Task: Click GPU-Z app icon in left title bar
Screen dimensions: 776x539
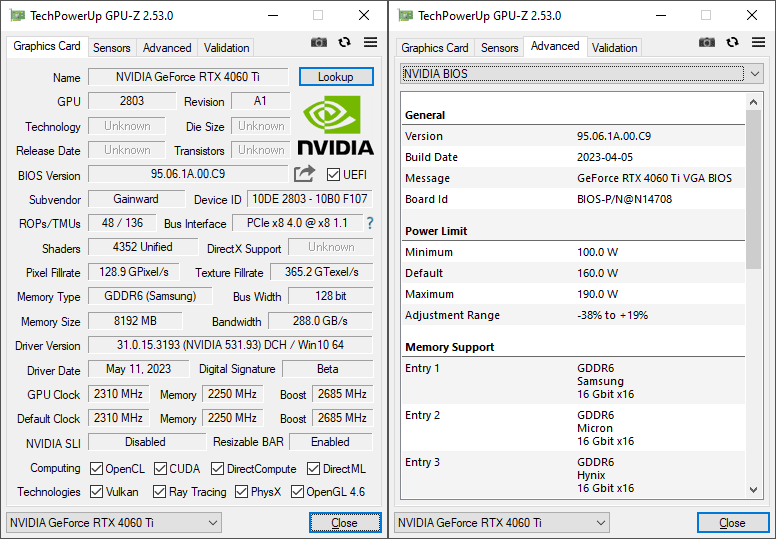Action: 18,15
